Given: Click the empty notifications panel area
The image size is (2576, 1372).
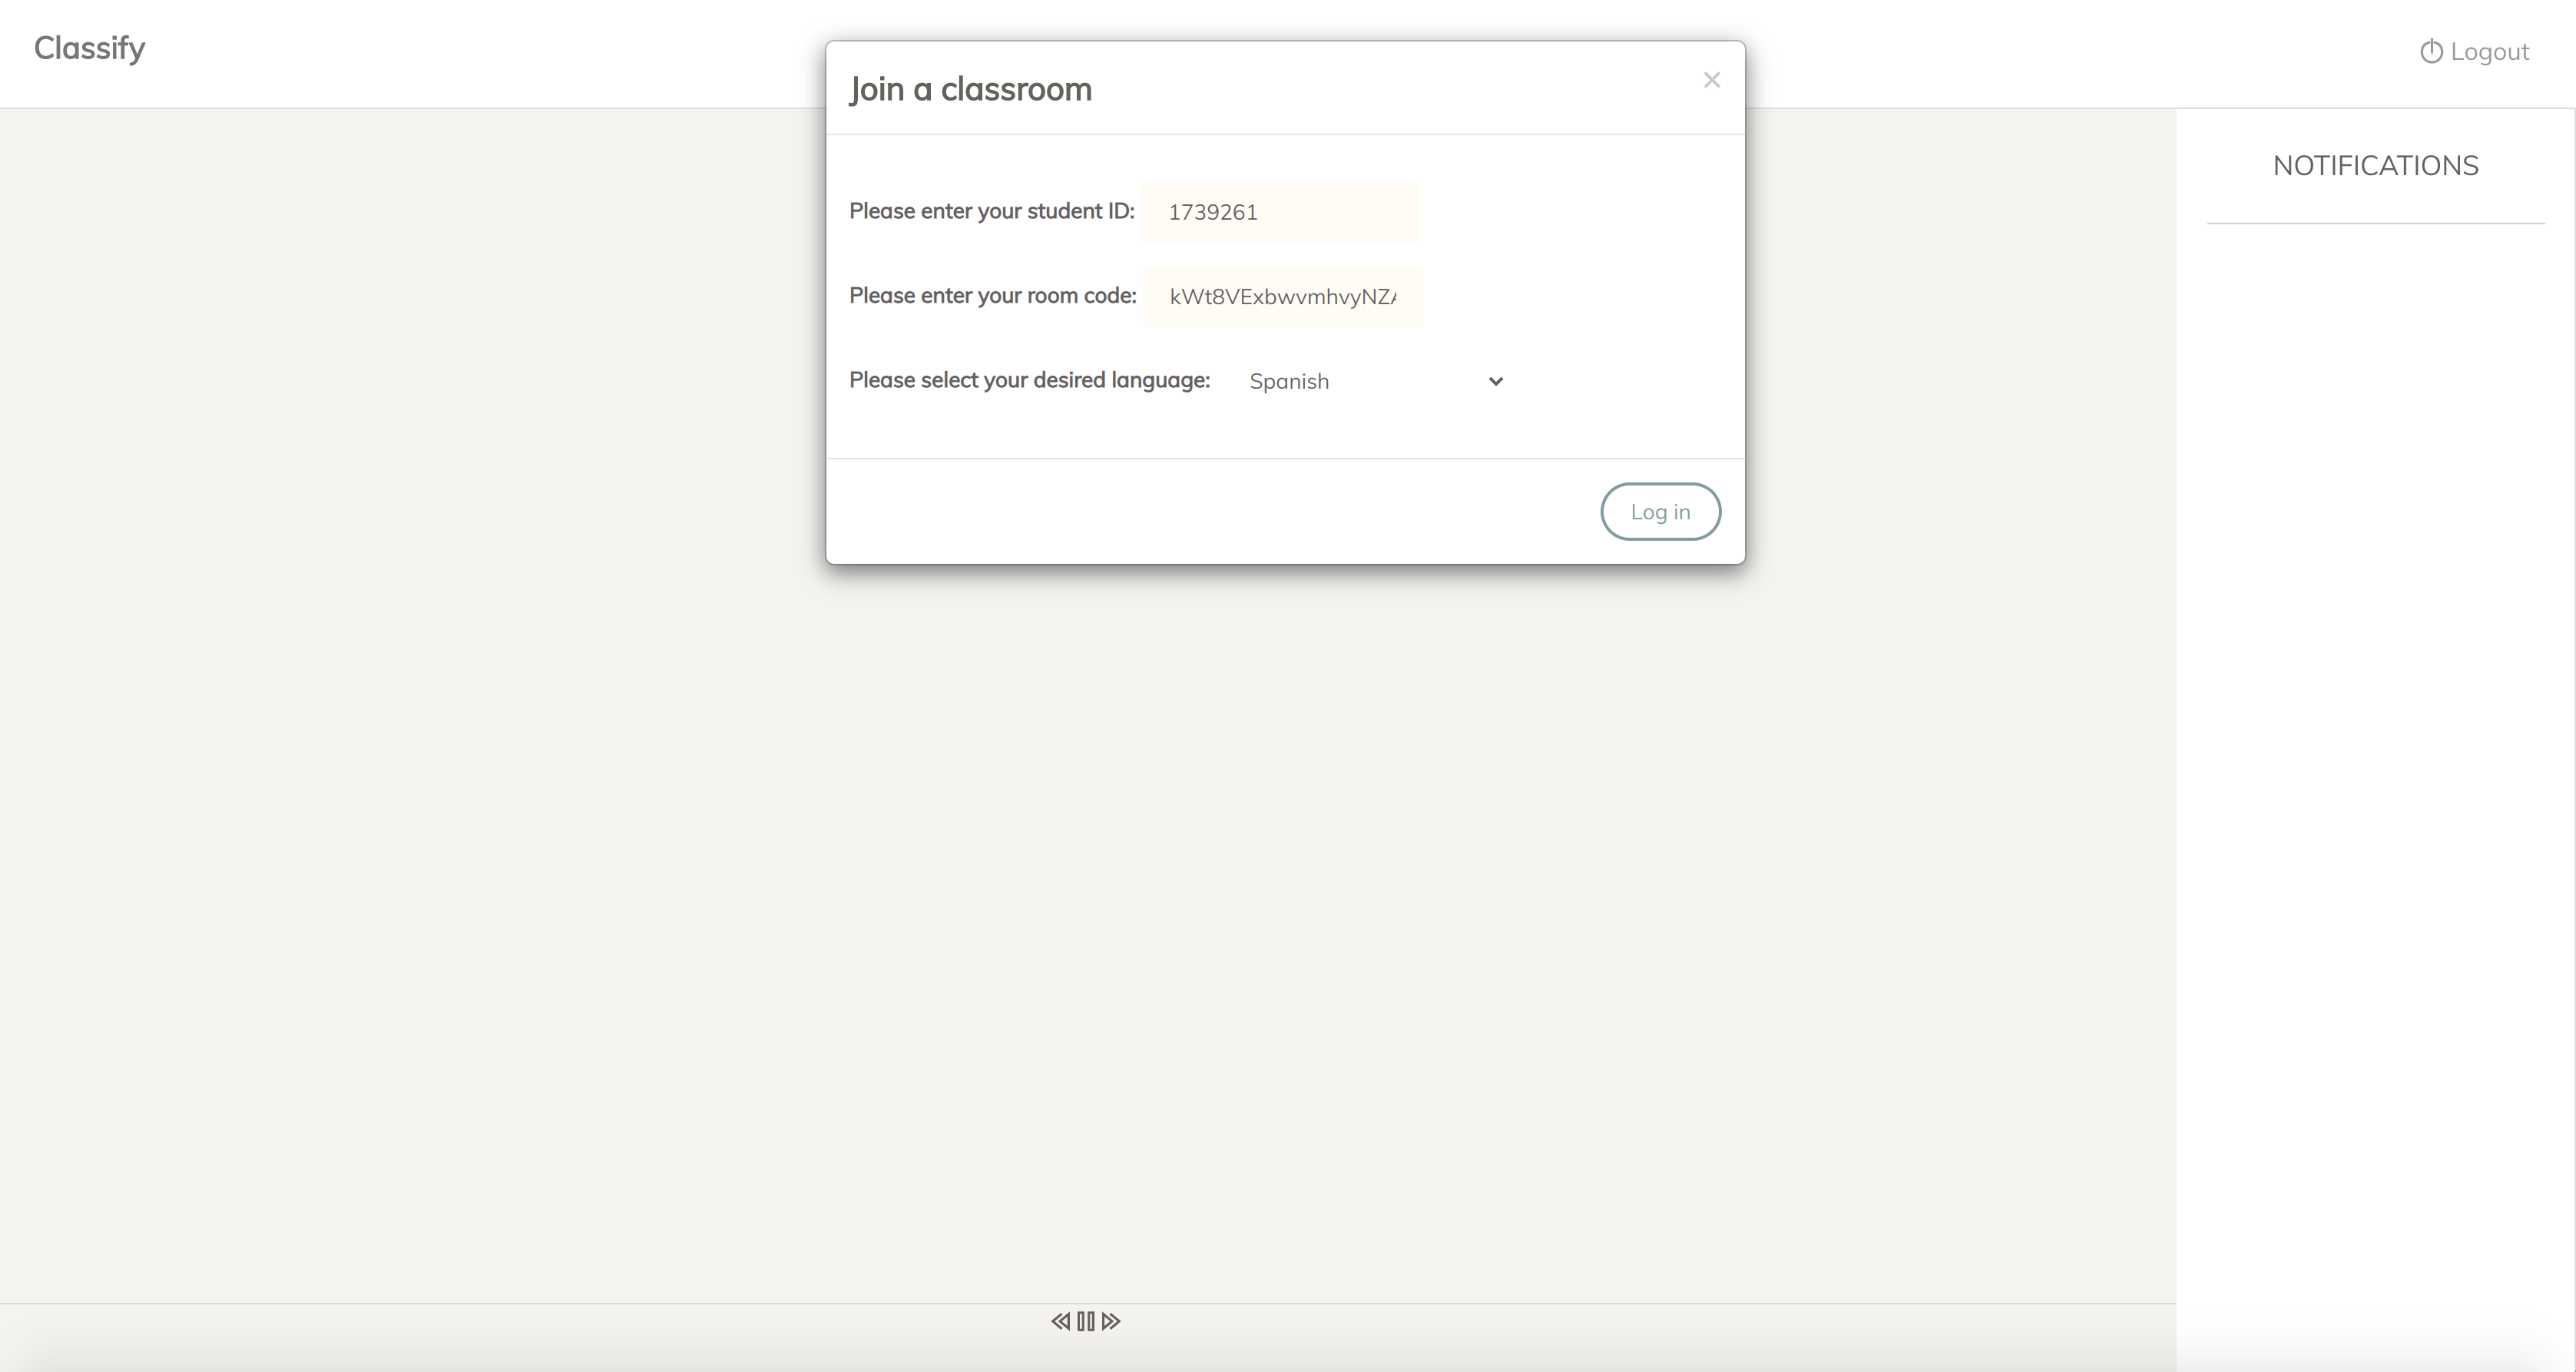Looking at the screenshot, I should [x=2375, y=700].
